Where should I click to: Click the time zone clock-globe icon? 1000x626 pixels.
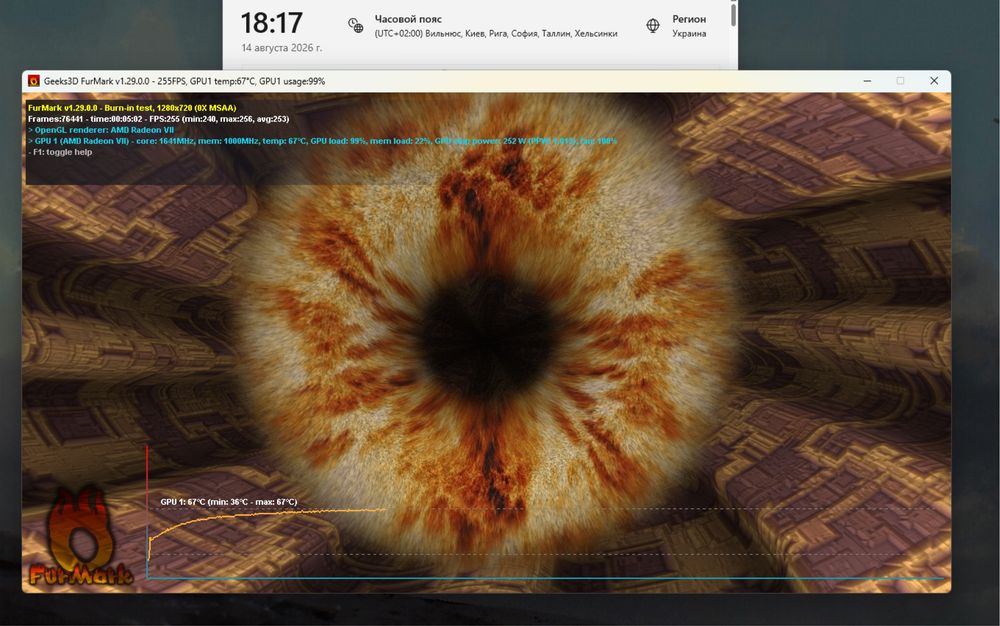point(355,25)
